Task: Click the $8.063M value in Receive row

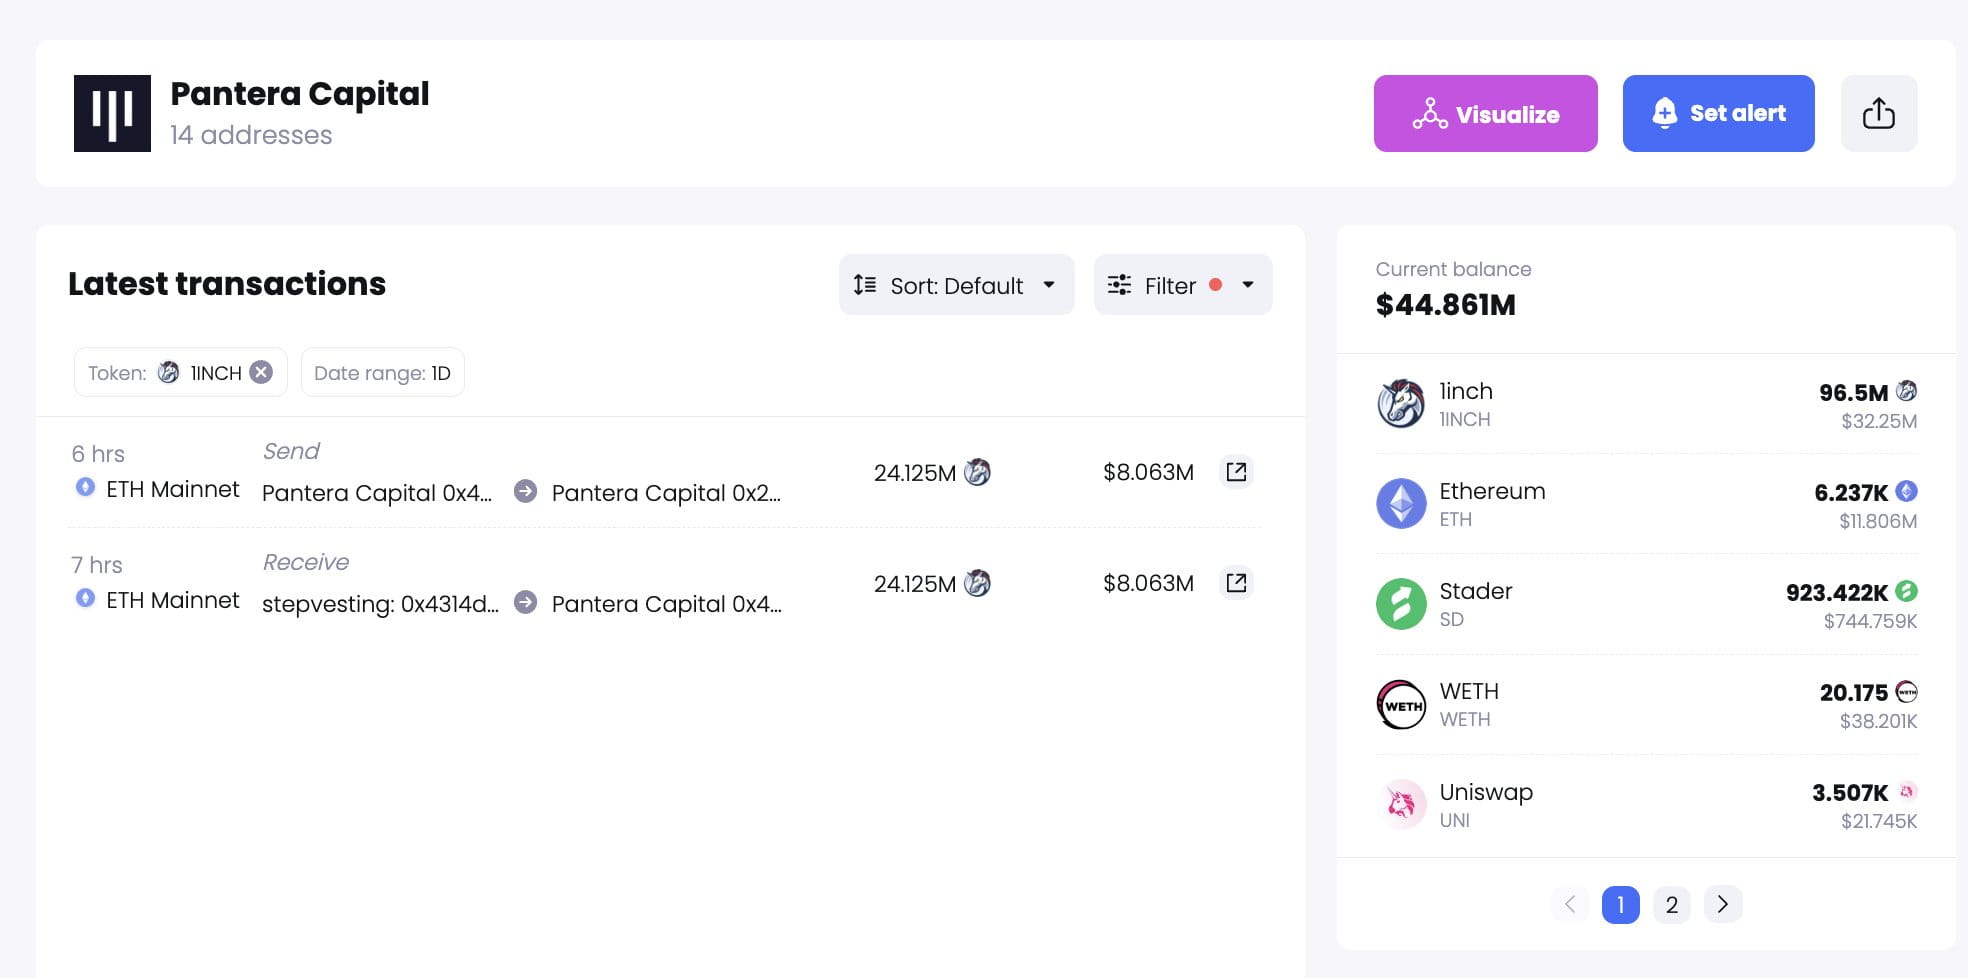Action: (1148, 583)
